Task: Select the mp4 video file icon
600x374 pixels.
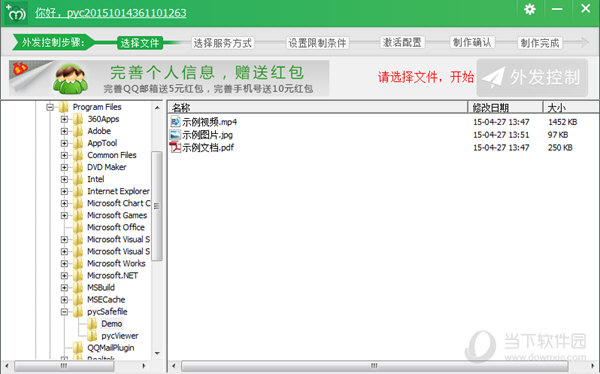Action: (x=175, y=122)
